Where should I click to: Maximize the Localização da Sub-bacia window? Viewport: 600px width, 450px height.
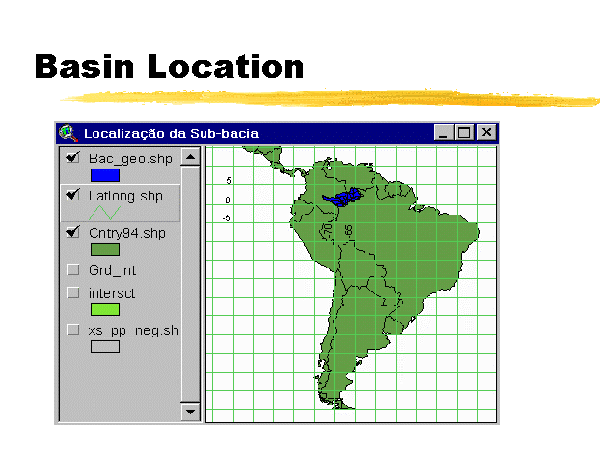(464, 132)
